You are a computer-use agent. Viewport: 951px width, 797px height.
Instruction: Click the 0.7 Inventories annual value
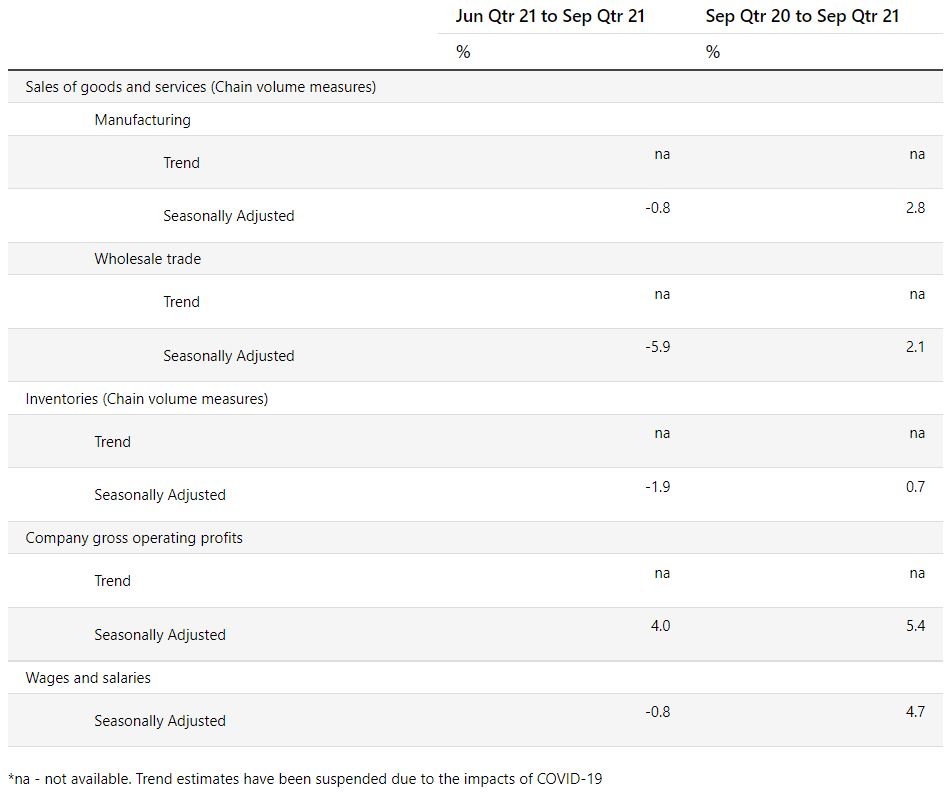click(x=915, y=487)
